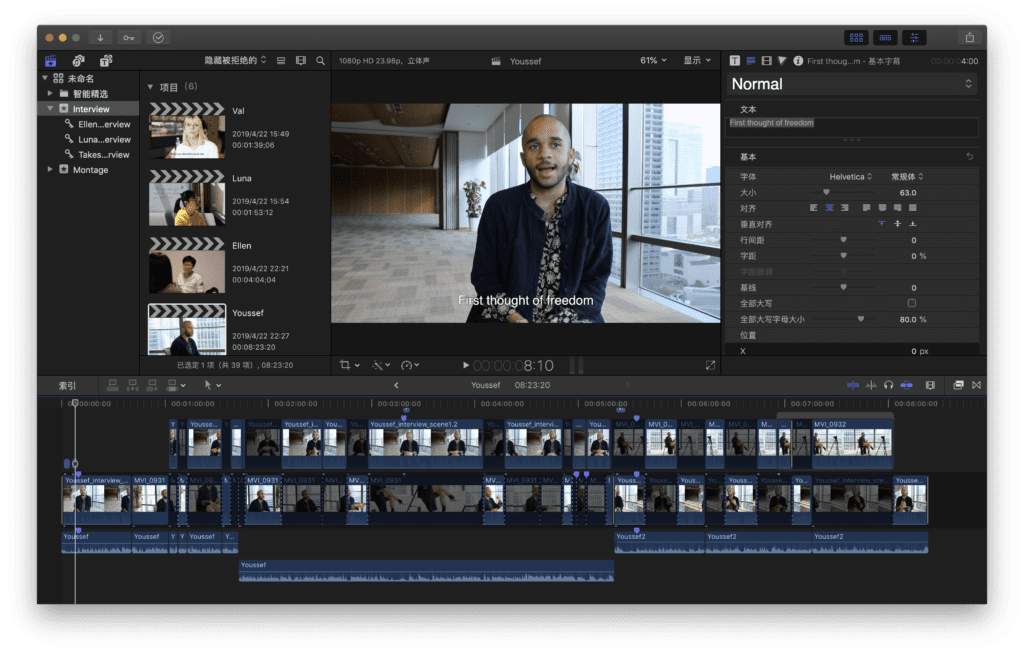The image size is (1024, 653).
Task: Switch to the captions inspector tab
Action: click(750, 61)
